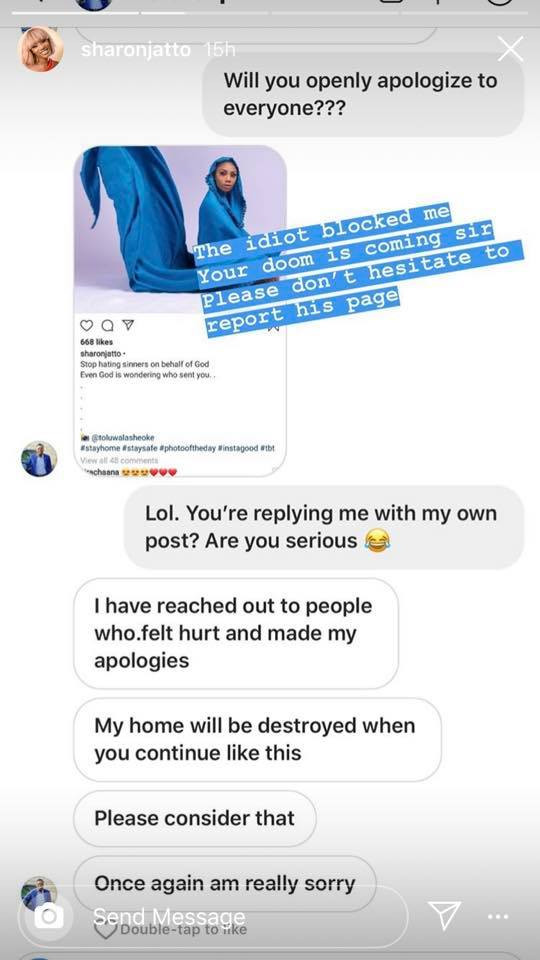Tap sender's avatar beside last message
Viewport: 540px width, 960px height.
(39, 894)
